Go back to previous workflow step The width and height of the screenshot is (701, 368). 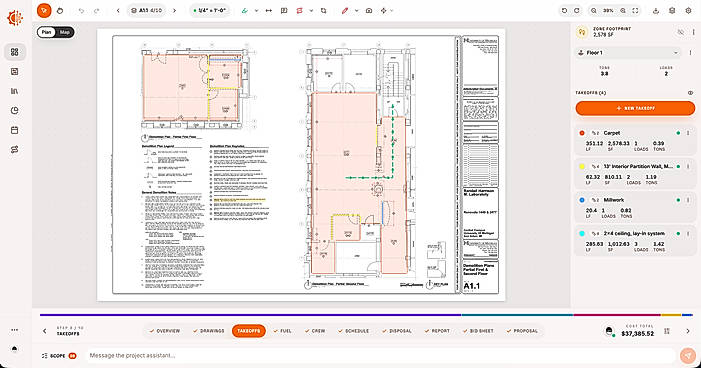click(44, 331)
